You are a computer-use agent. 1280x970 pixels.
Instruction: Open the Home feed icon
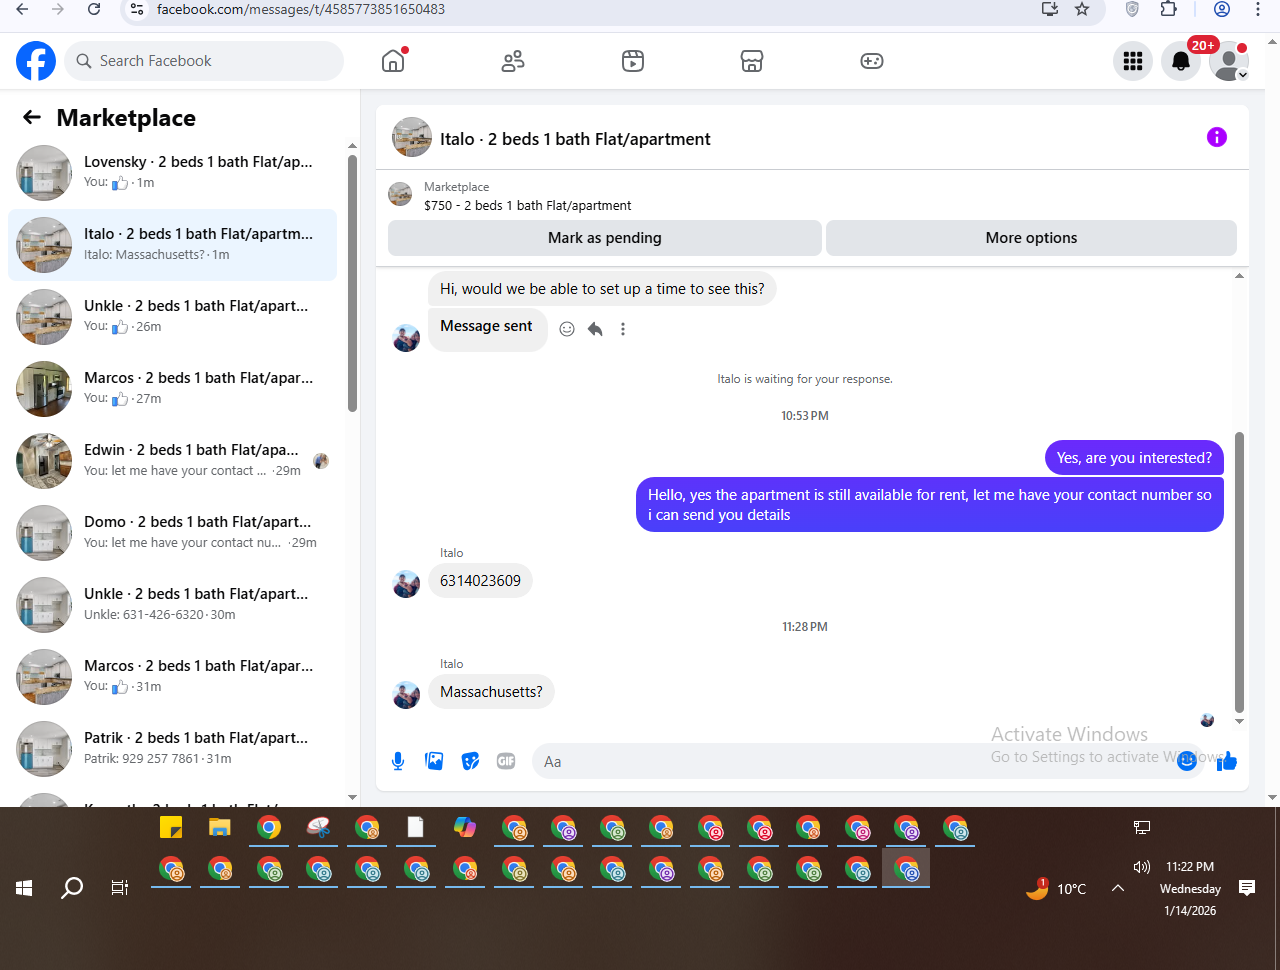pyautogui.click(x=393, y=61)
